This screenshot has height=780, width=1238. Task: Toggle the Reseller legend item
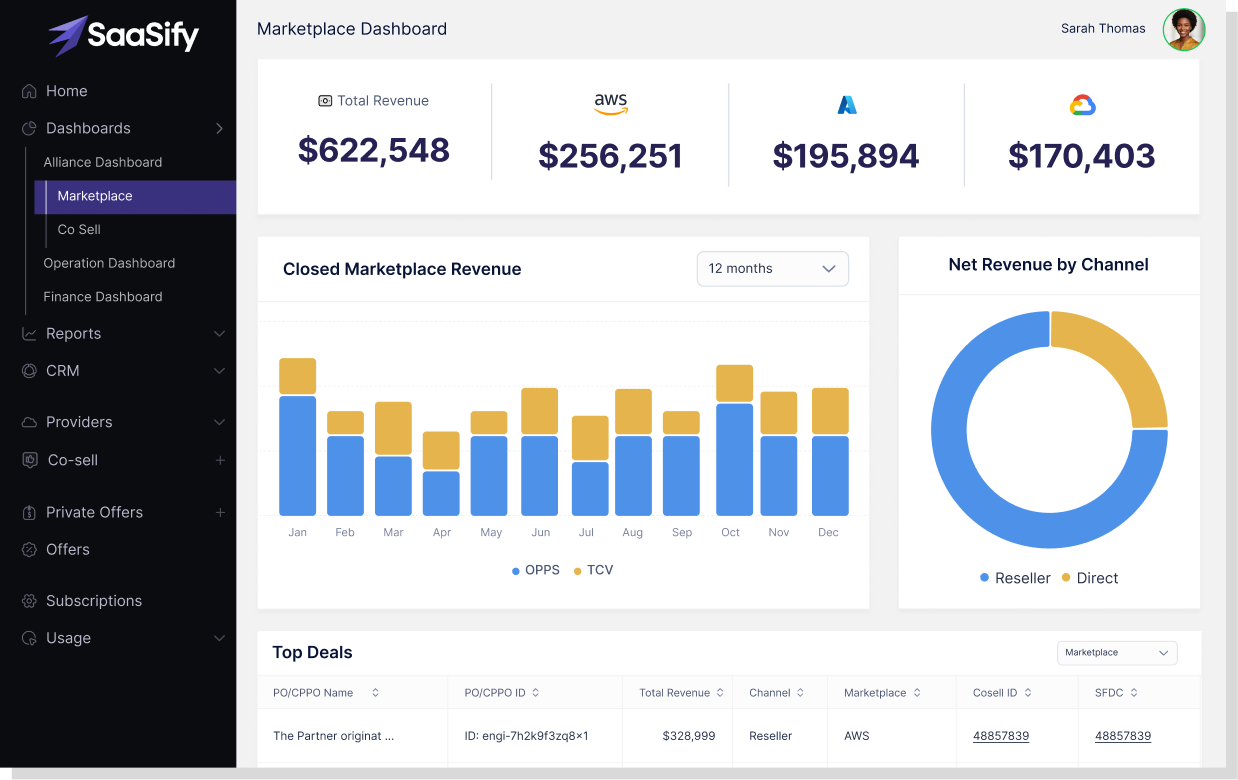pyautogui.click(x=1015, y=578)
